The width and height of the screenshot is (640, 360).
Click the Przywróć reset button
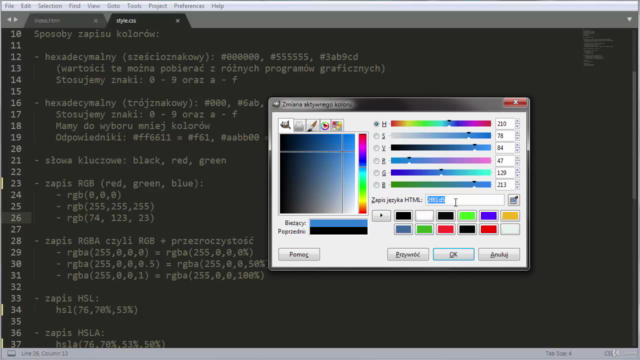point(408,254)
